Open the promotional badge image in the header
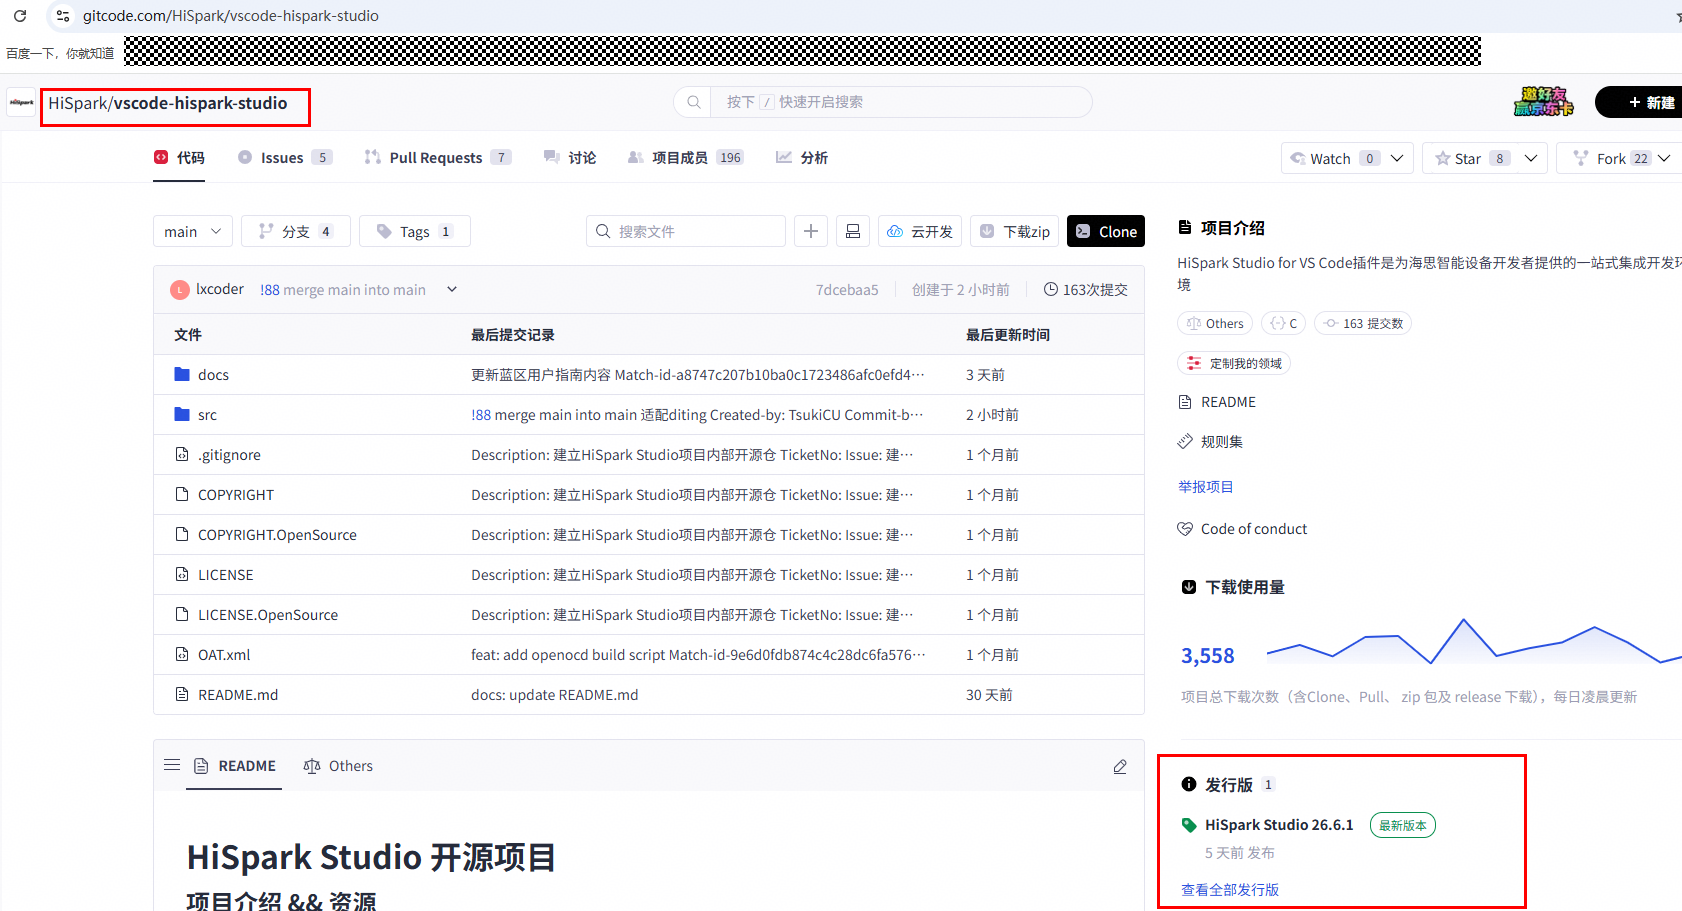The width and height of the screenshot is (1682, 911). pos(1543,102)
